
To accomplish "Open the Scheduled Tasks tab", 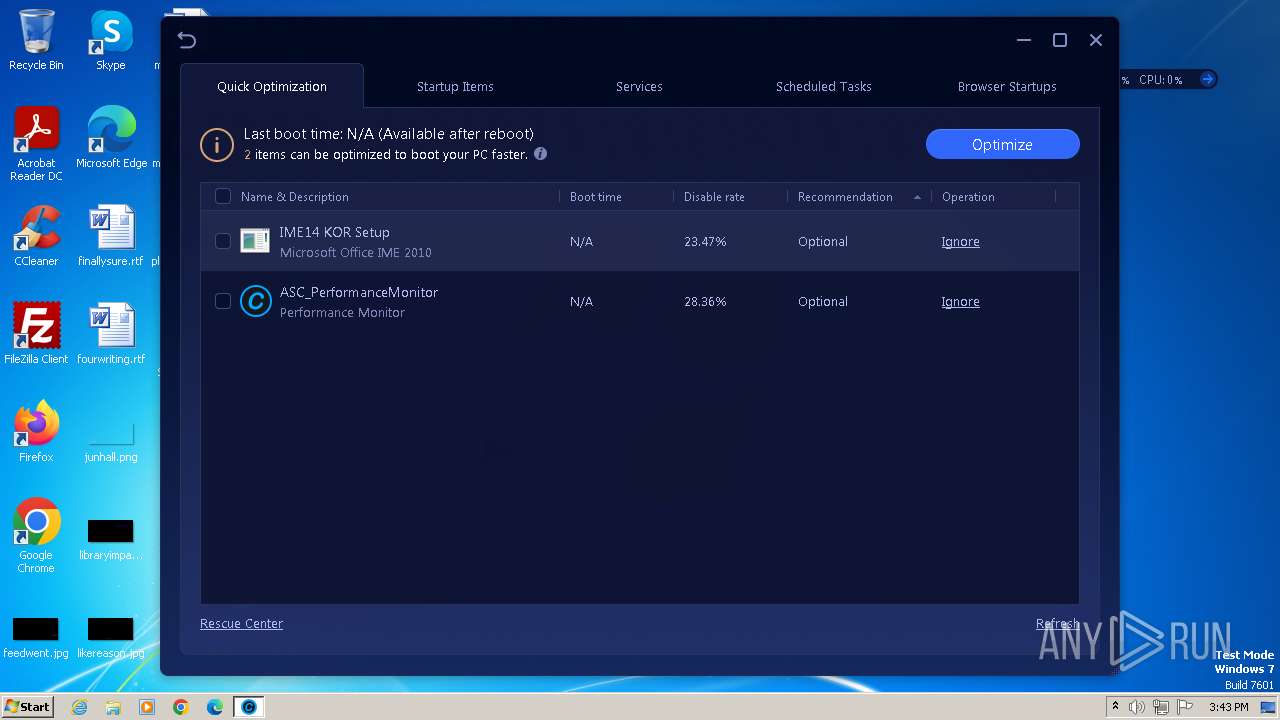I will 824,86.
